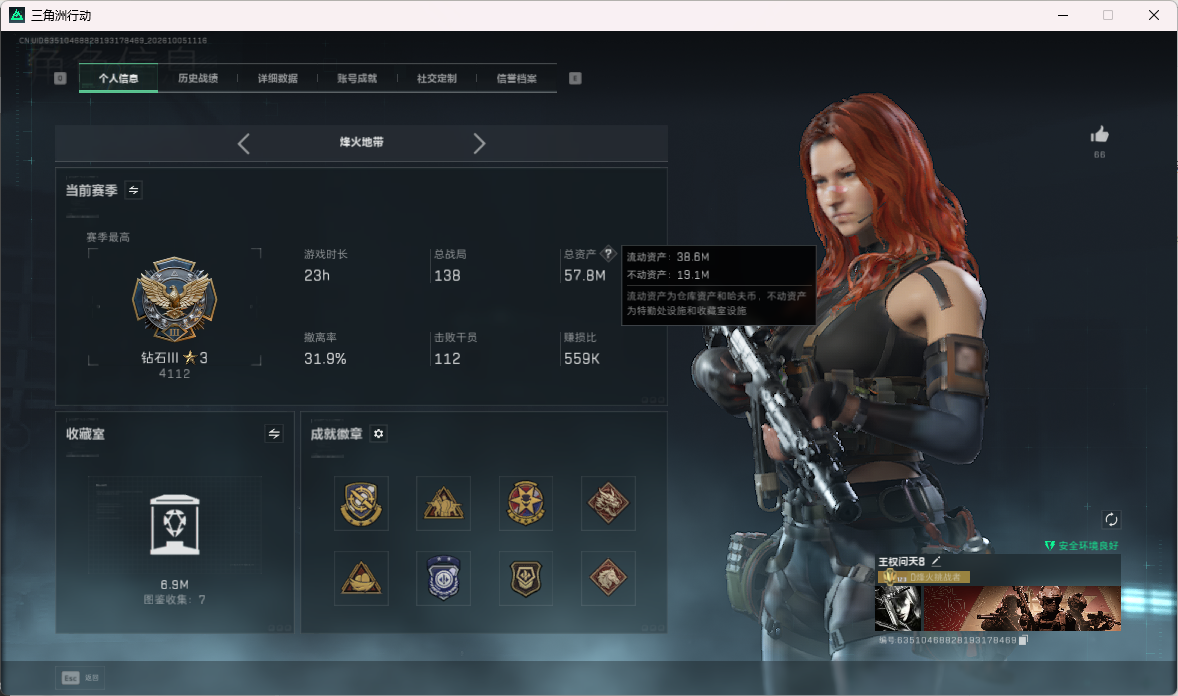Open the 详细数据 tab
The width and height of the screenshot is (1178, 696).
[x=277, y=78]
